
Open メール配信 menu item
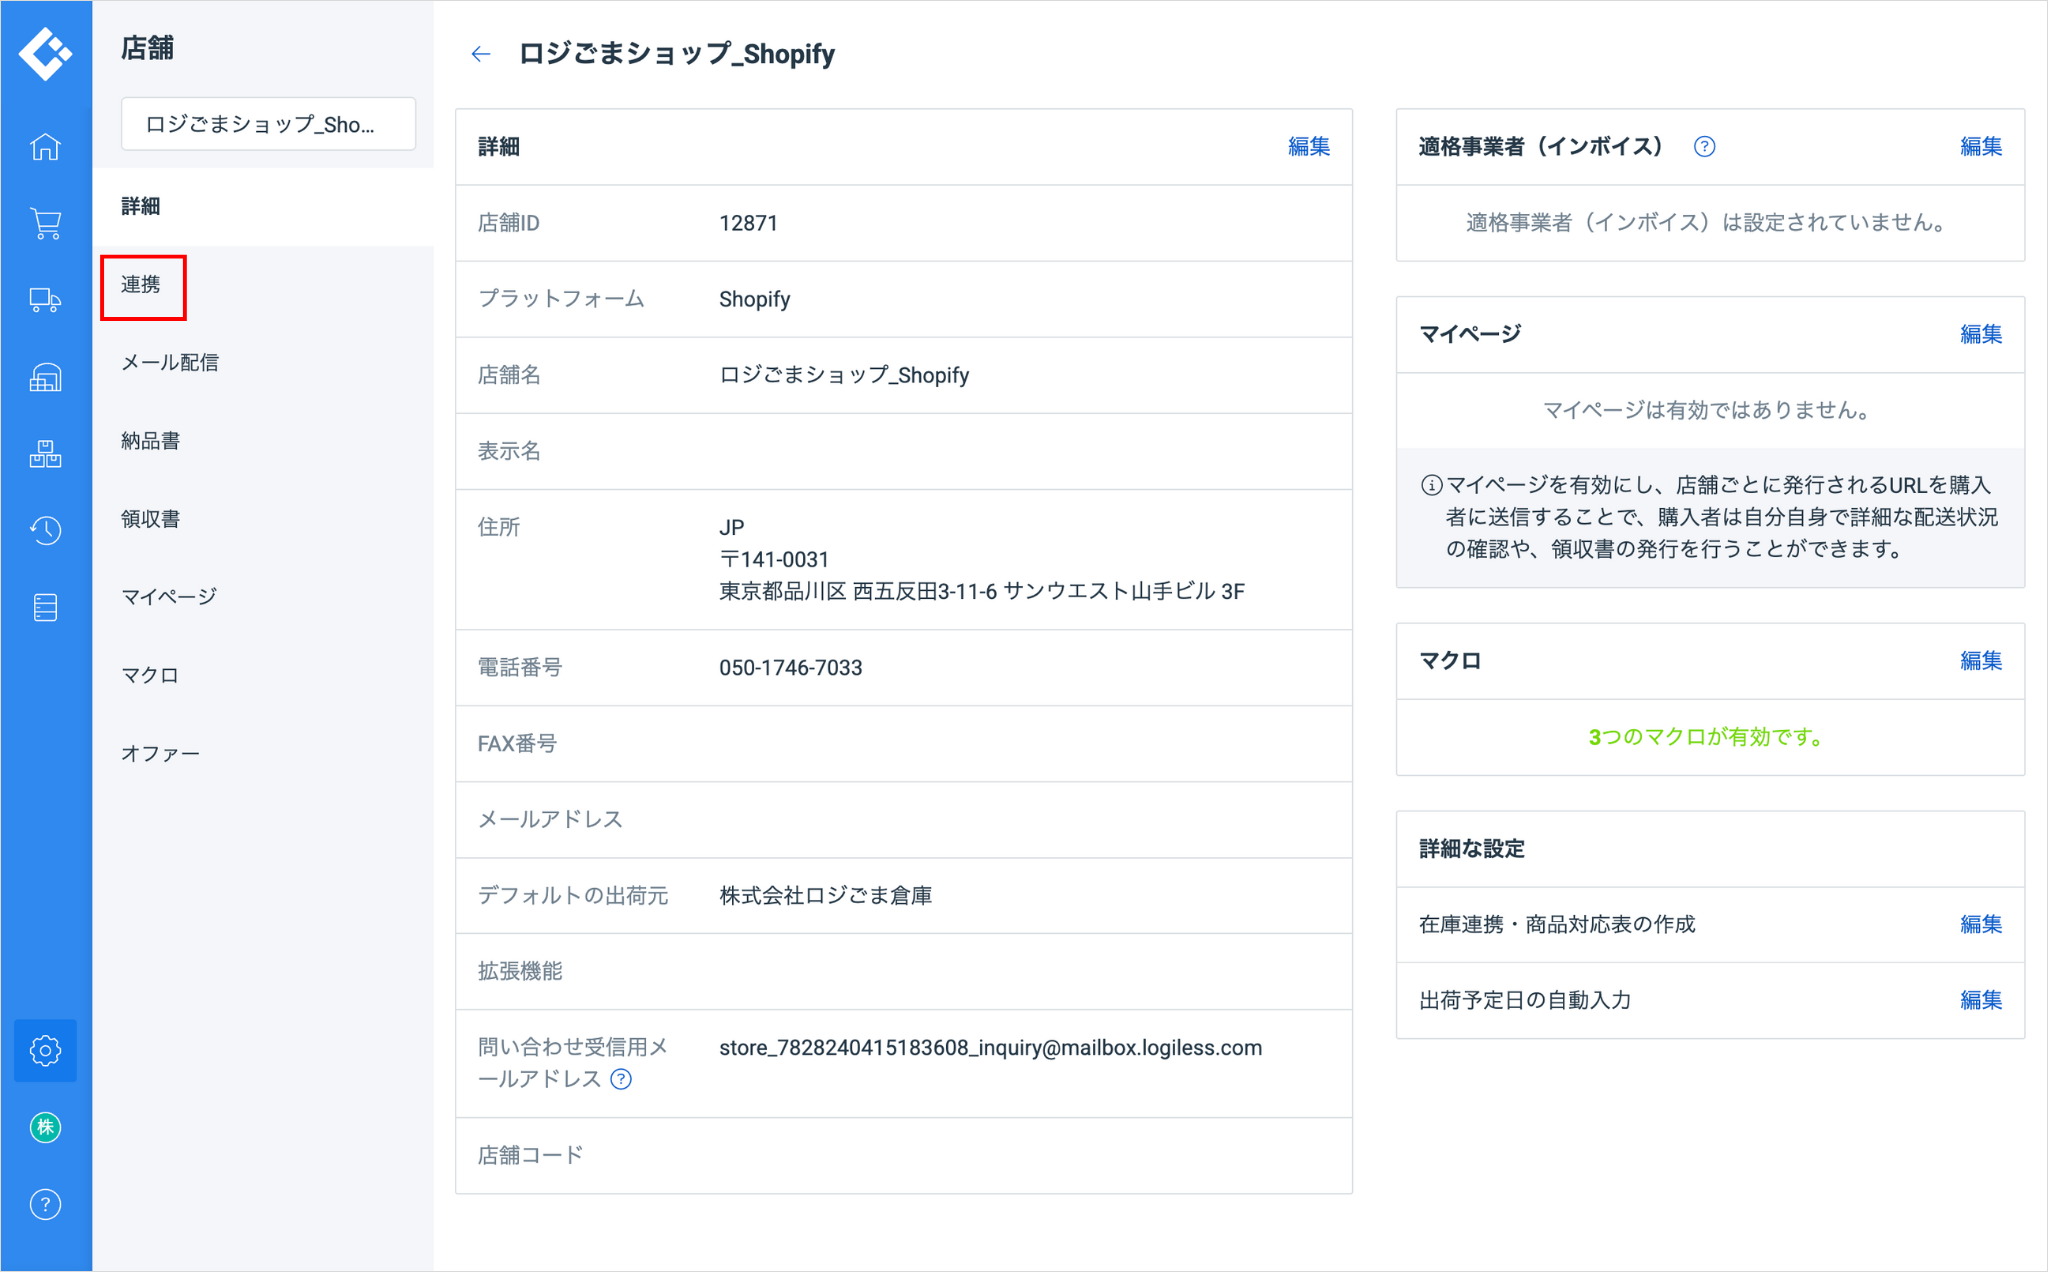point(170,363)
